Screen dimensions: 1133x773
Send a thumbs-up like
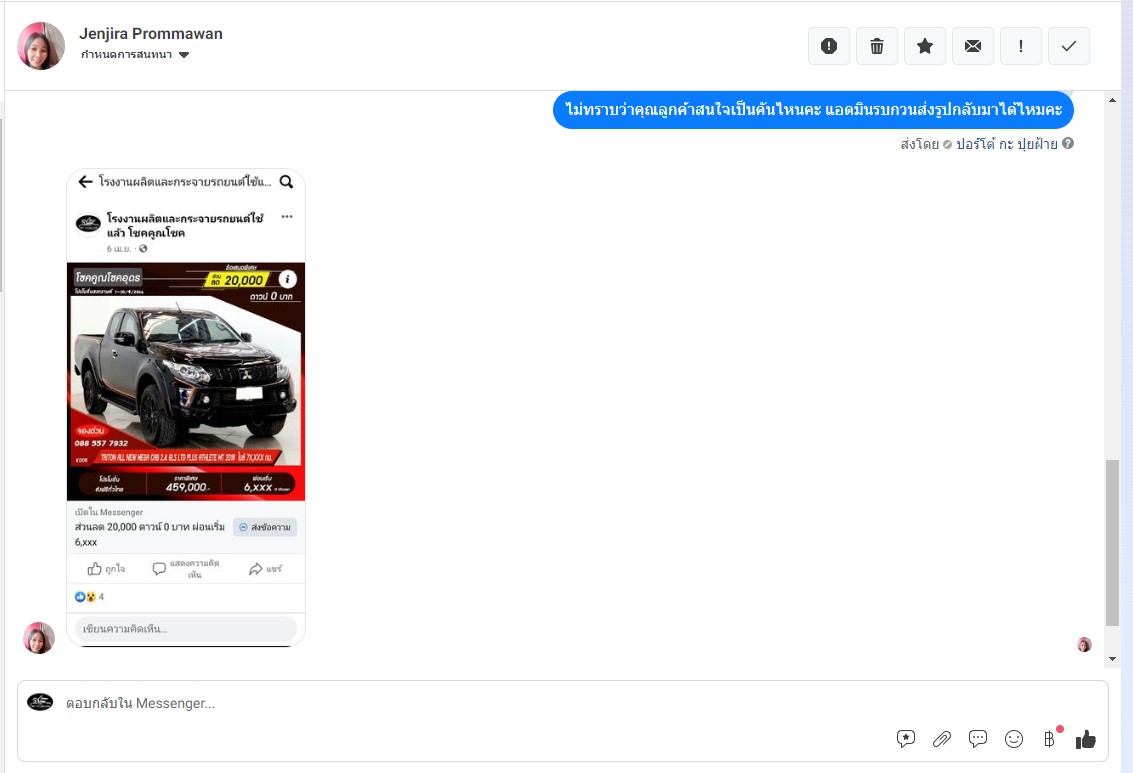(1085, 739)
